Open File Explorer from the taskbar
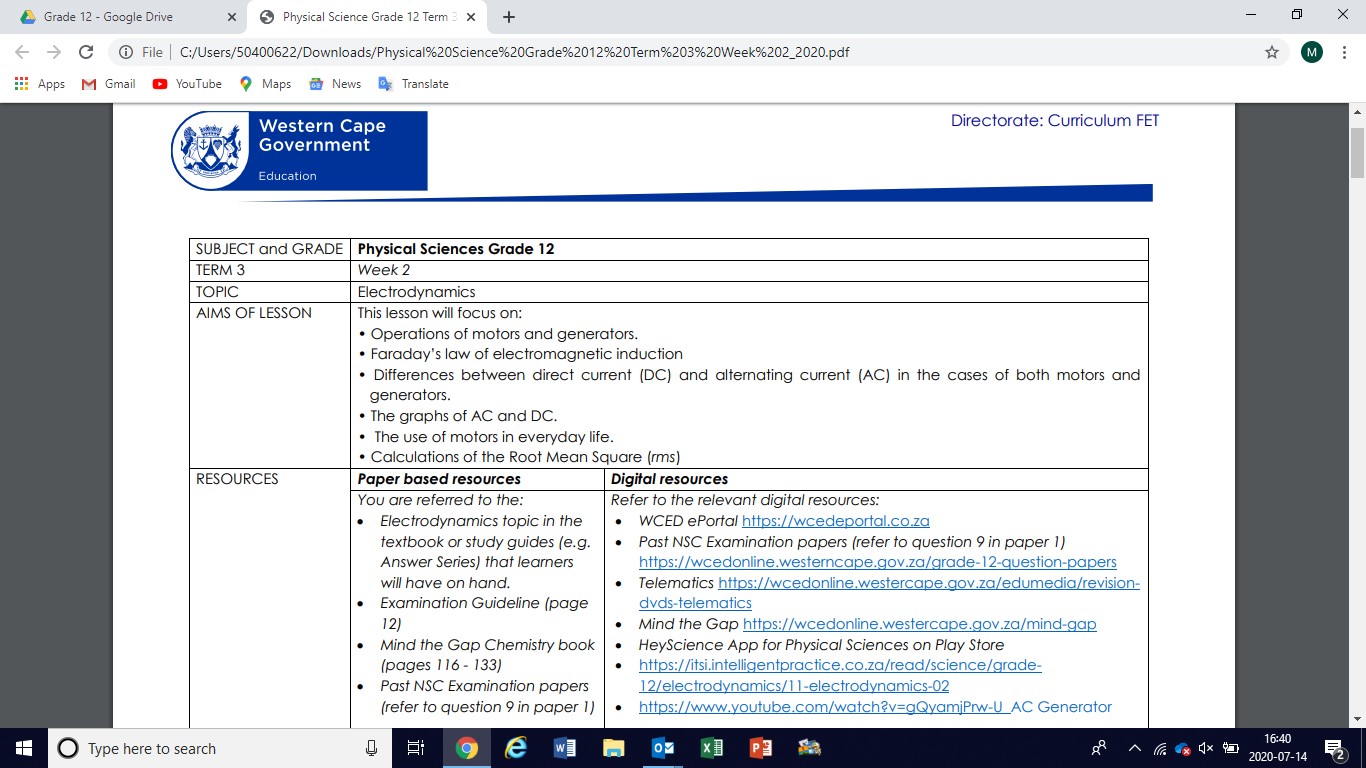Viewport: 1366px width, 768px height. coord(613,748)
